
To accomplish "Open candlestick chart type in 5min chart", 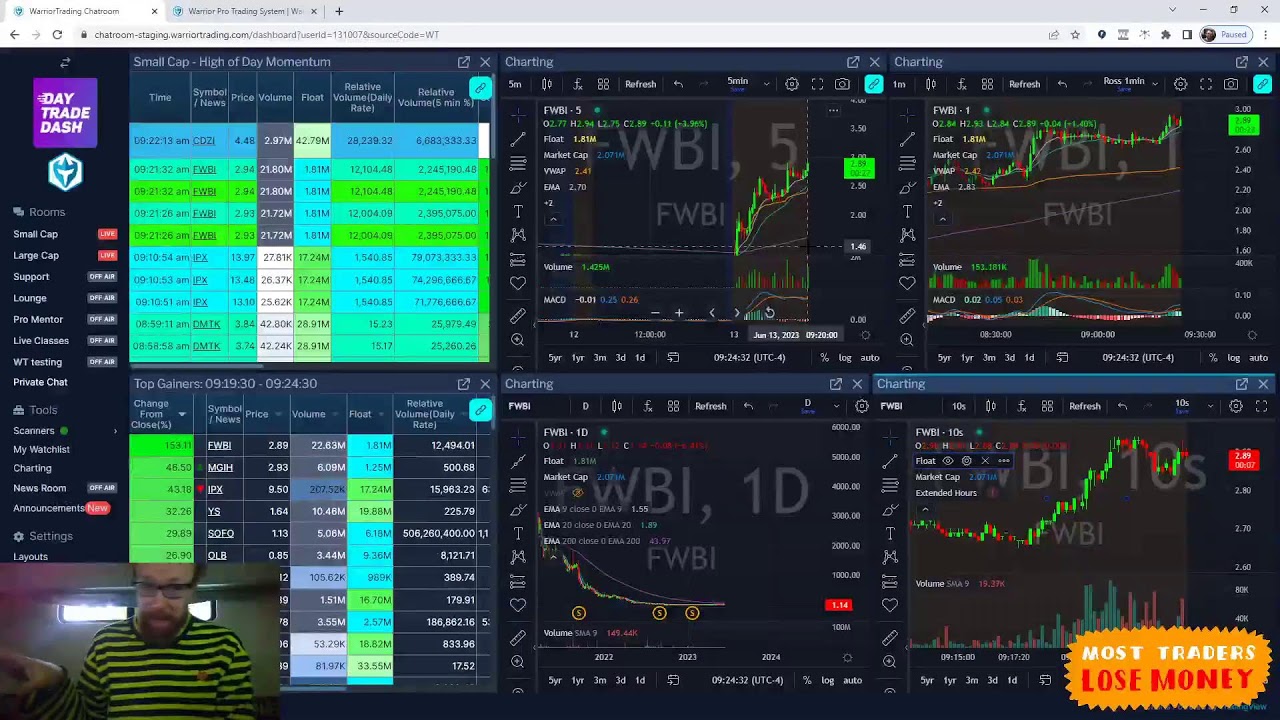I will click(x=547, y=84).
